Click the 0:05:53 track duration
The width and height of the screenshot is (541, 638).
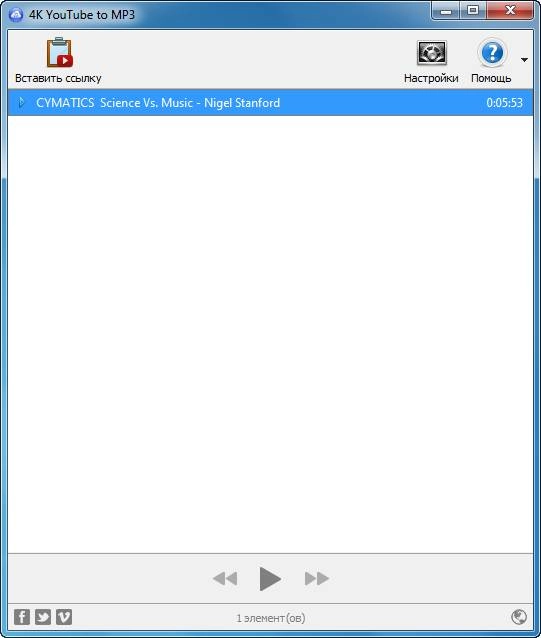pos(504,103)
